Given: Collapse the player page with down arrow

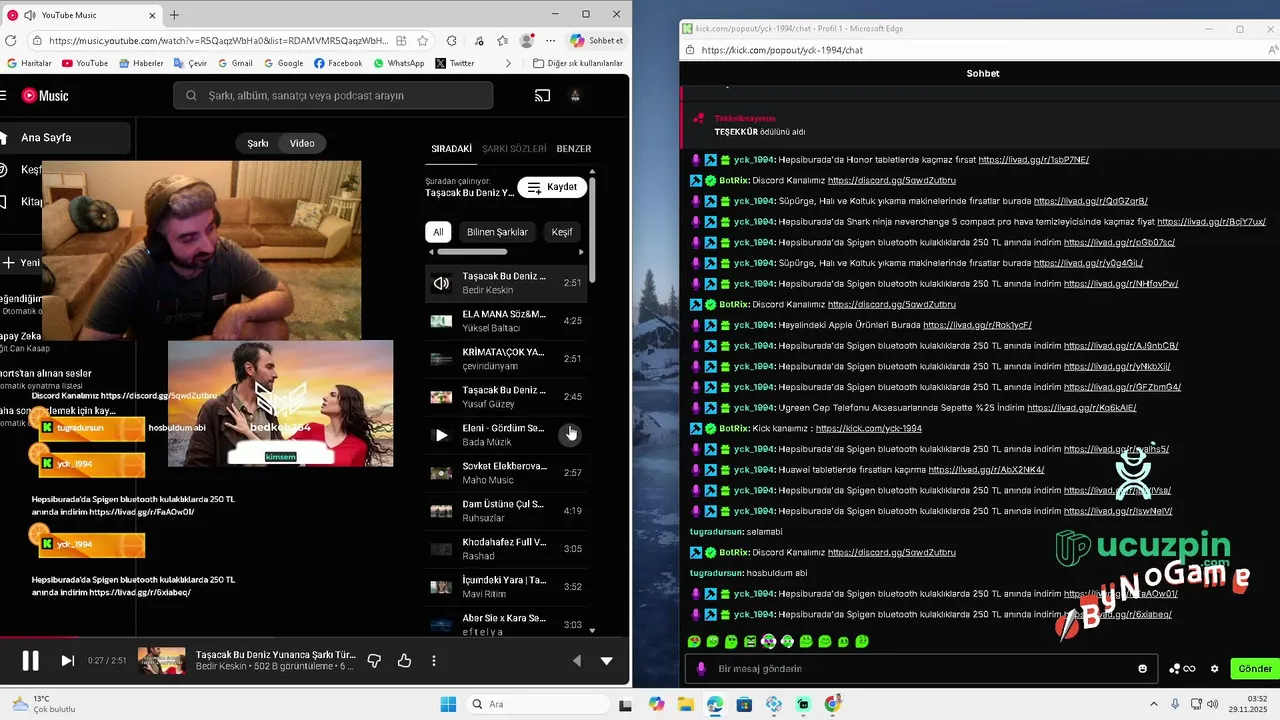Looking at the screenshot, I should click(606, 661).
